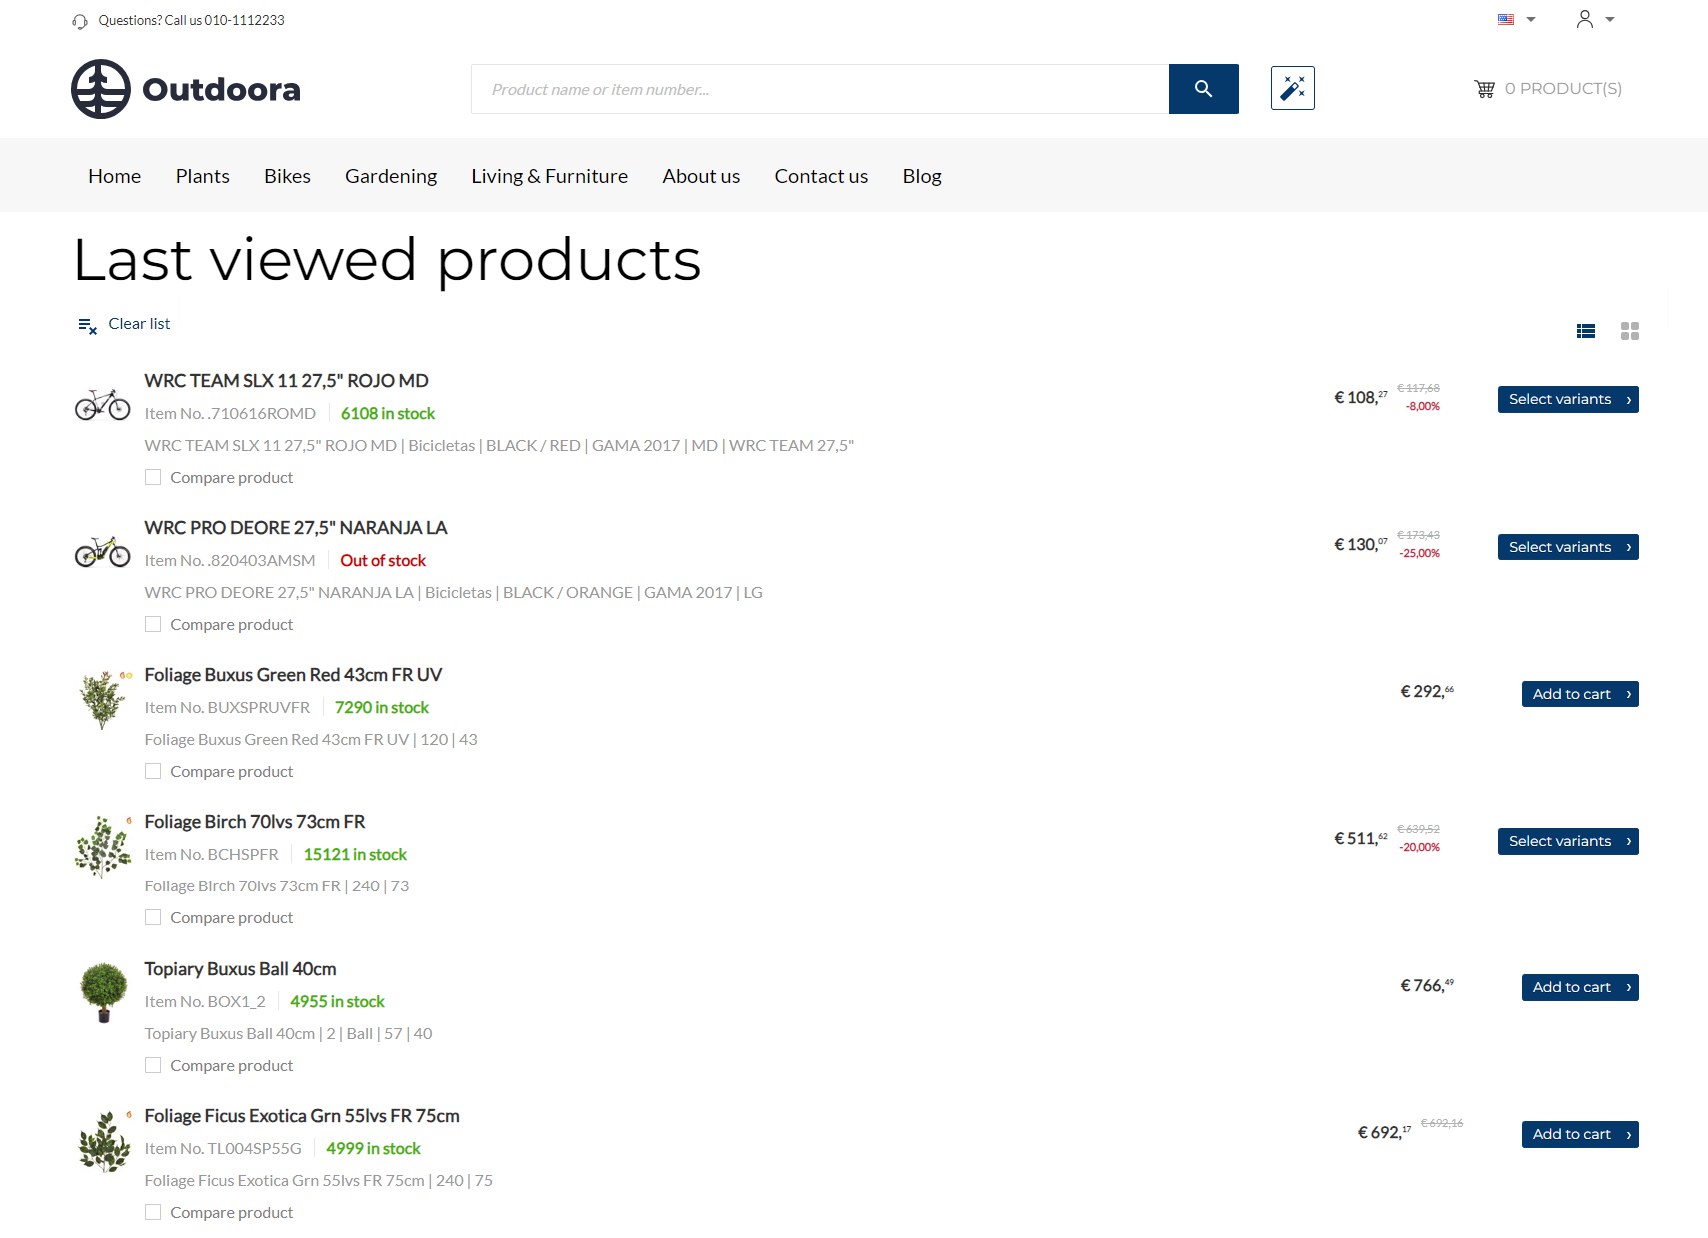The image size is (1708, 1238).
Task: Click the search magnifier button
Action: pos(1203,89)
